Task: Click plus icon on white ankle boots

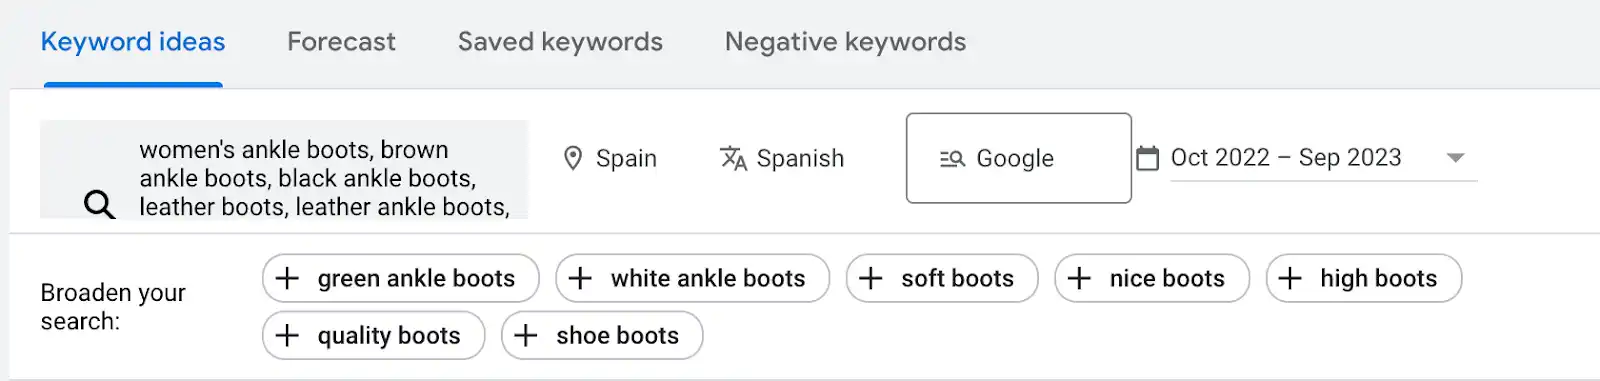Action: point(580,278)
